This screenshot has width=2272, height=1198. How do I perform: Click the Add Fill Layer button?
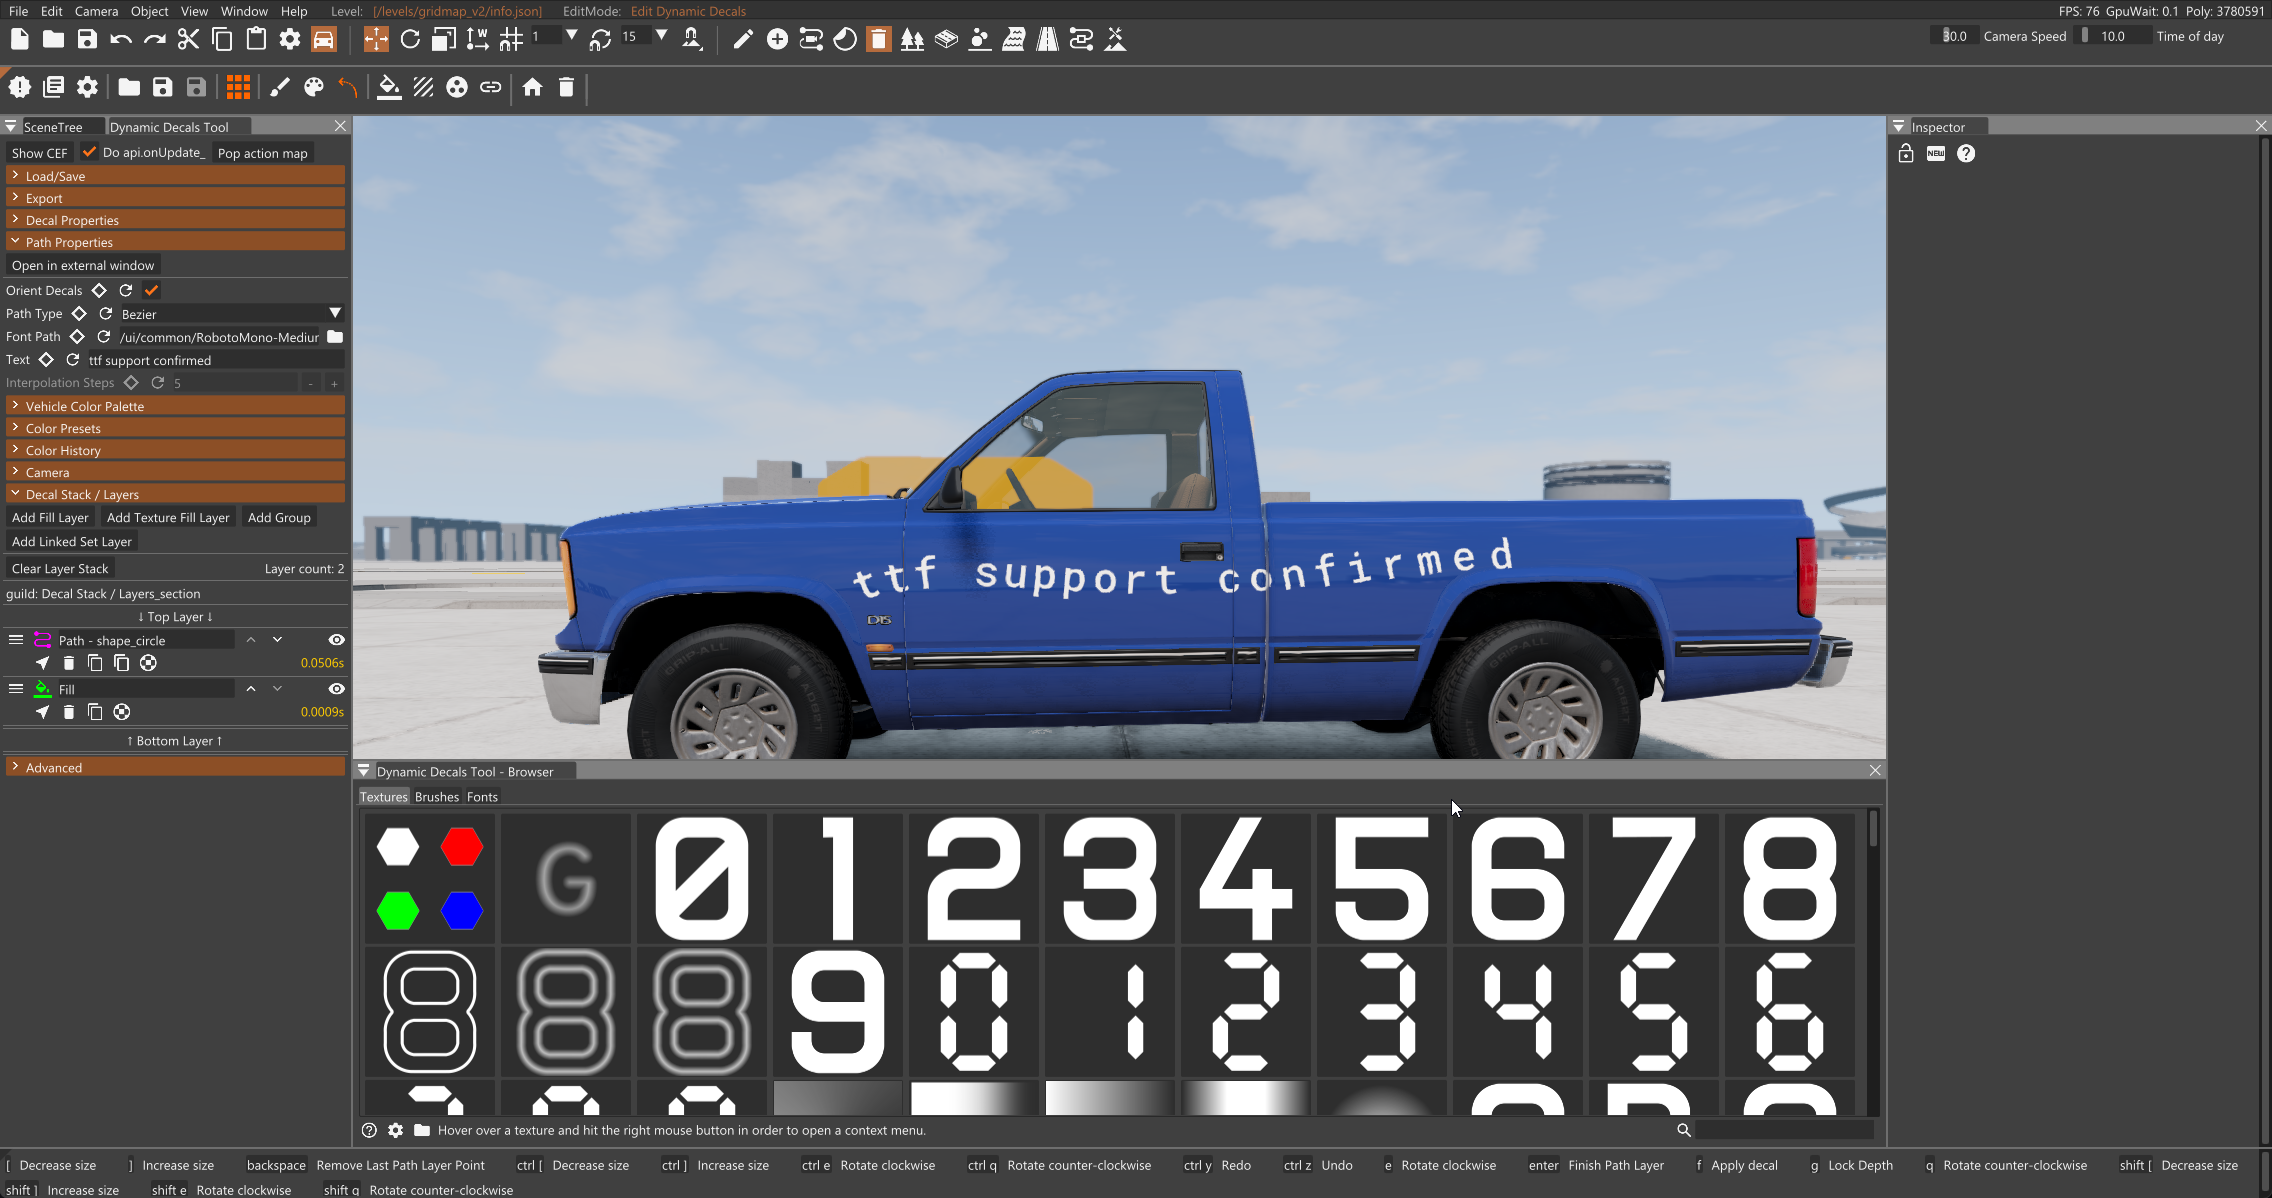point(50,517)
